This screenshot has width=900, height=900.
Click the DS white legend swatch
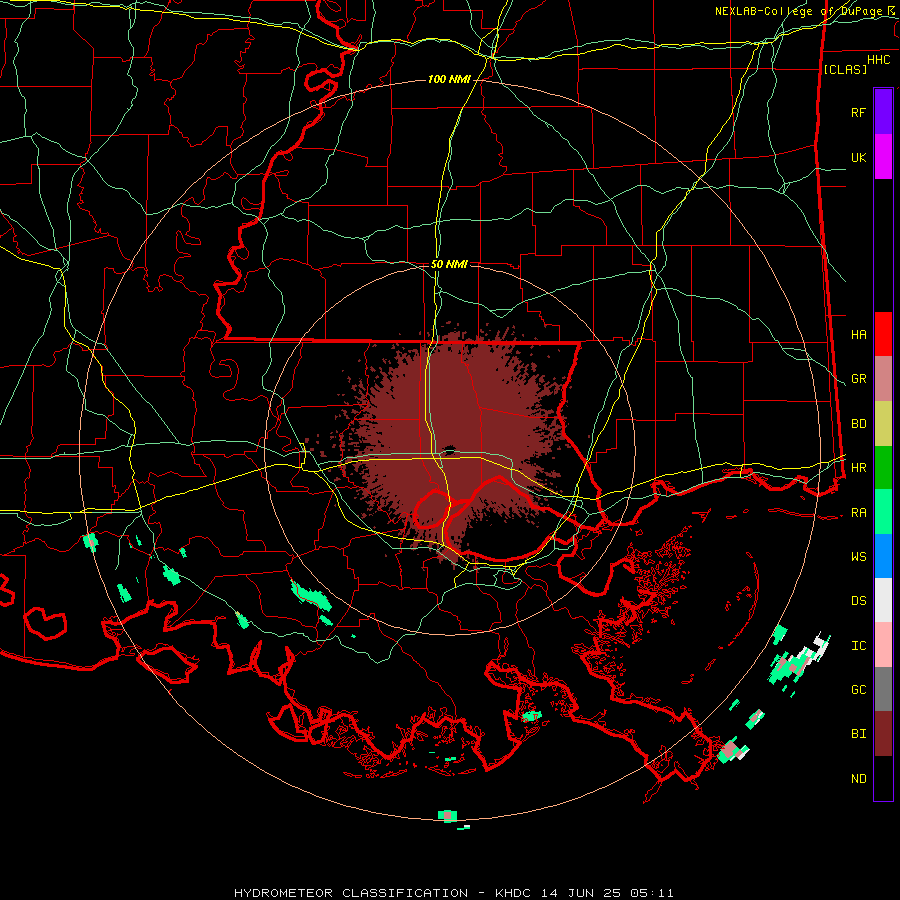[883, 600]
